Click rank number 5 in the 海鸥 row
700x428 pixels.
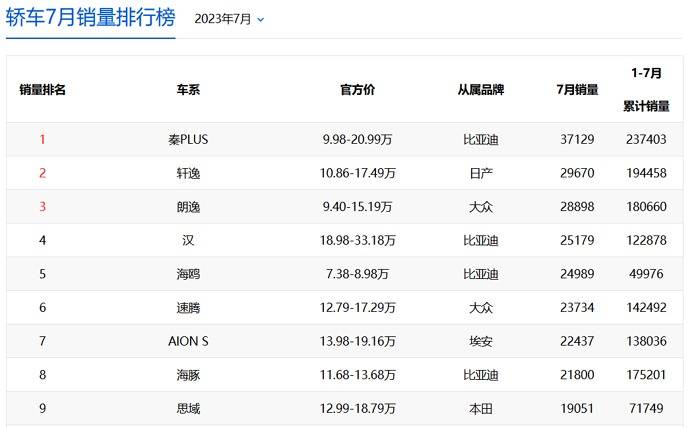(42, 274)
